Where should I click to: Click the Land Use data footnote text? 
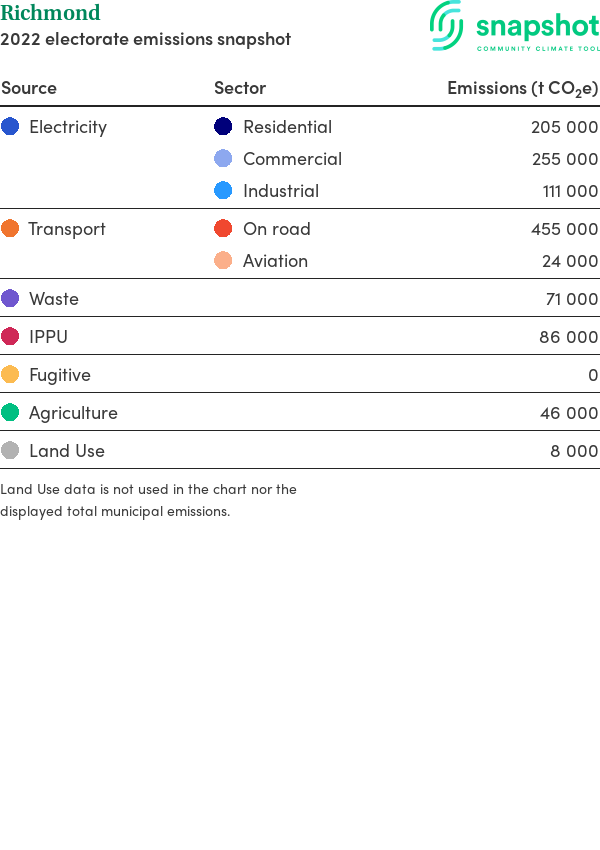(149, 500)
